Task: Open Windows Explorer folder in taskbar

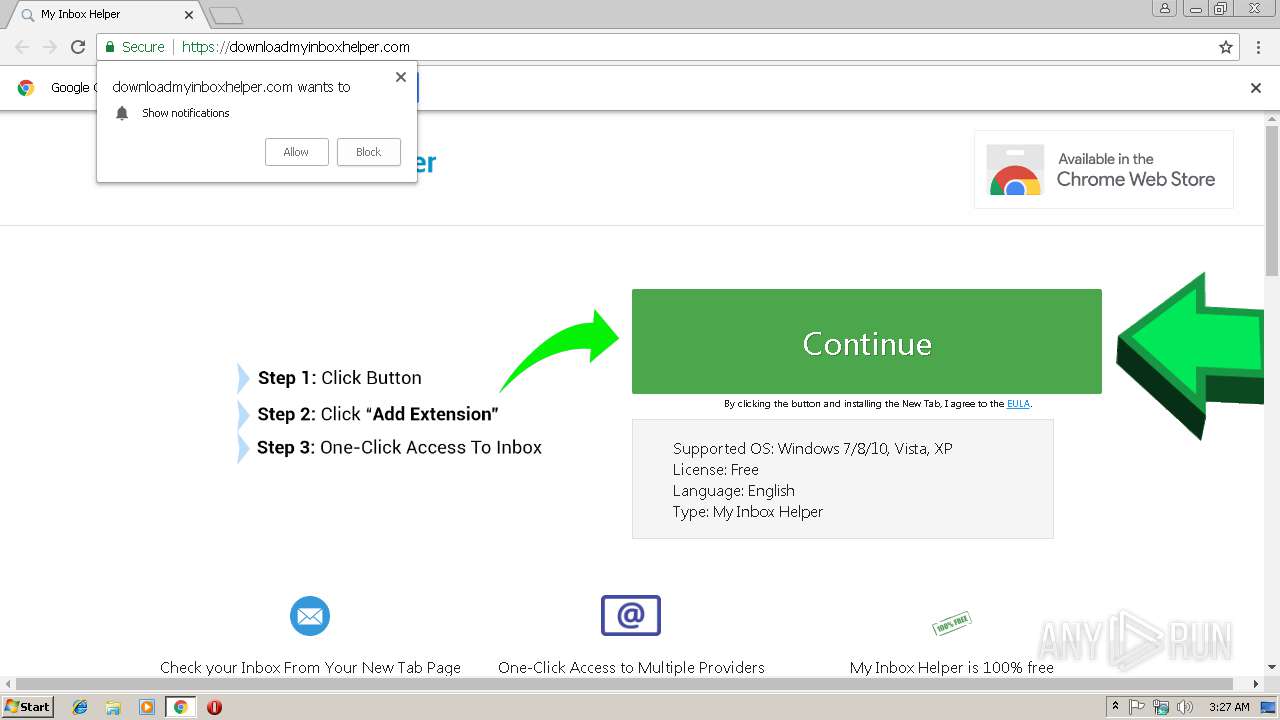Action: tap(113, 707)
